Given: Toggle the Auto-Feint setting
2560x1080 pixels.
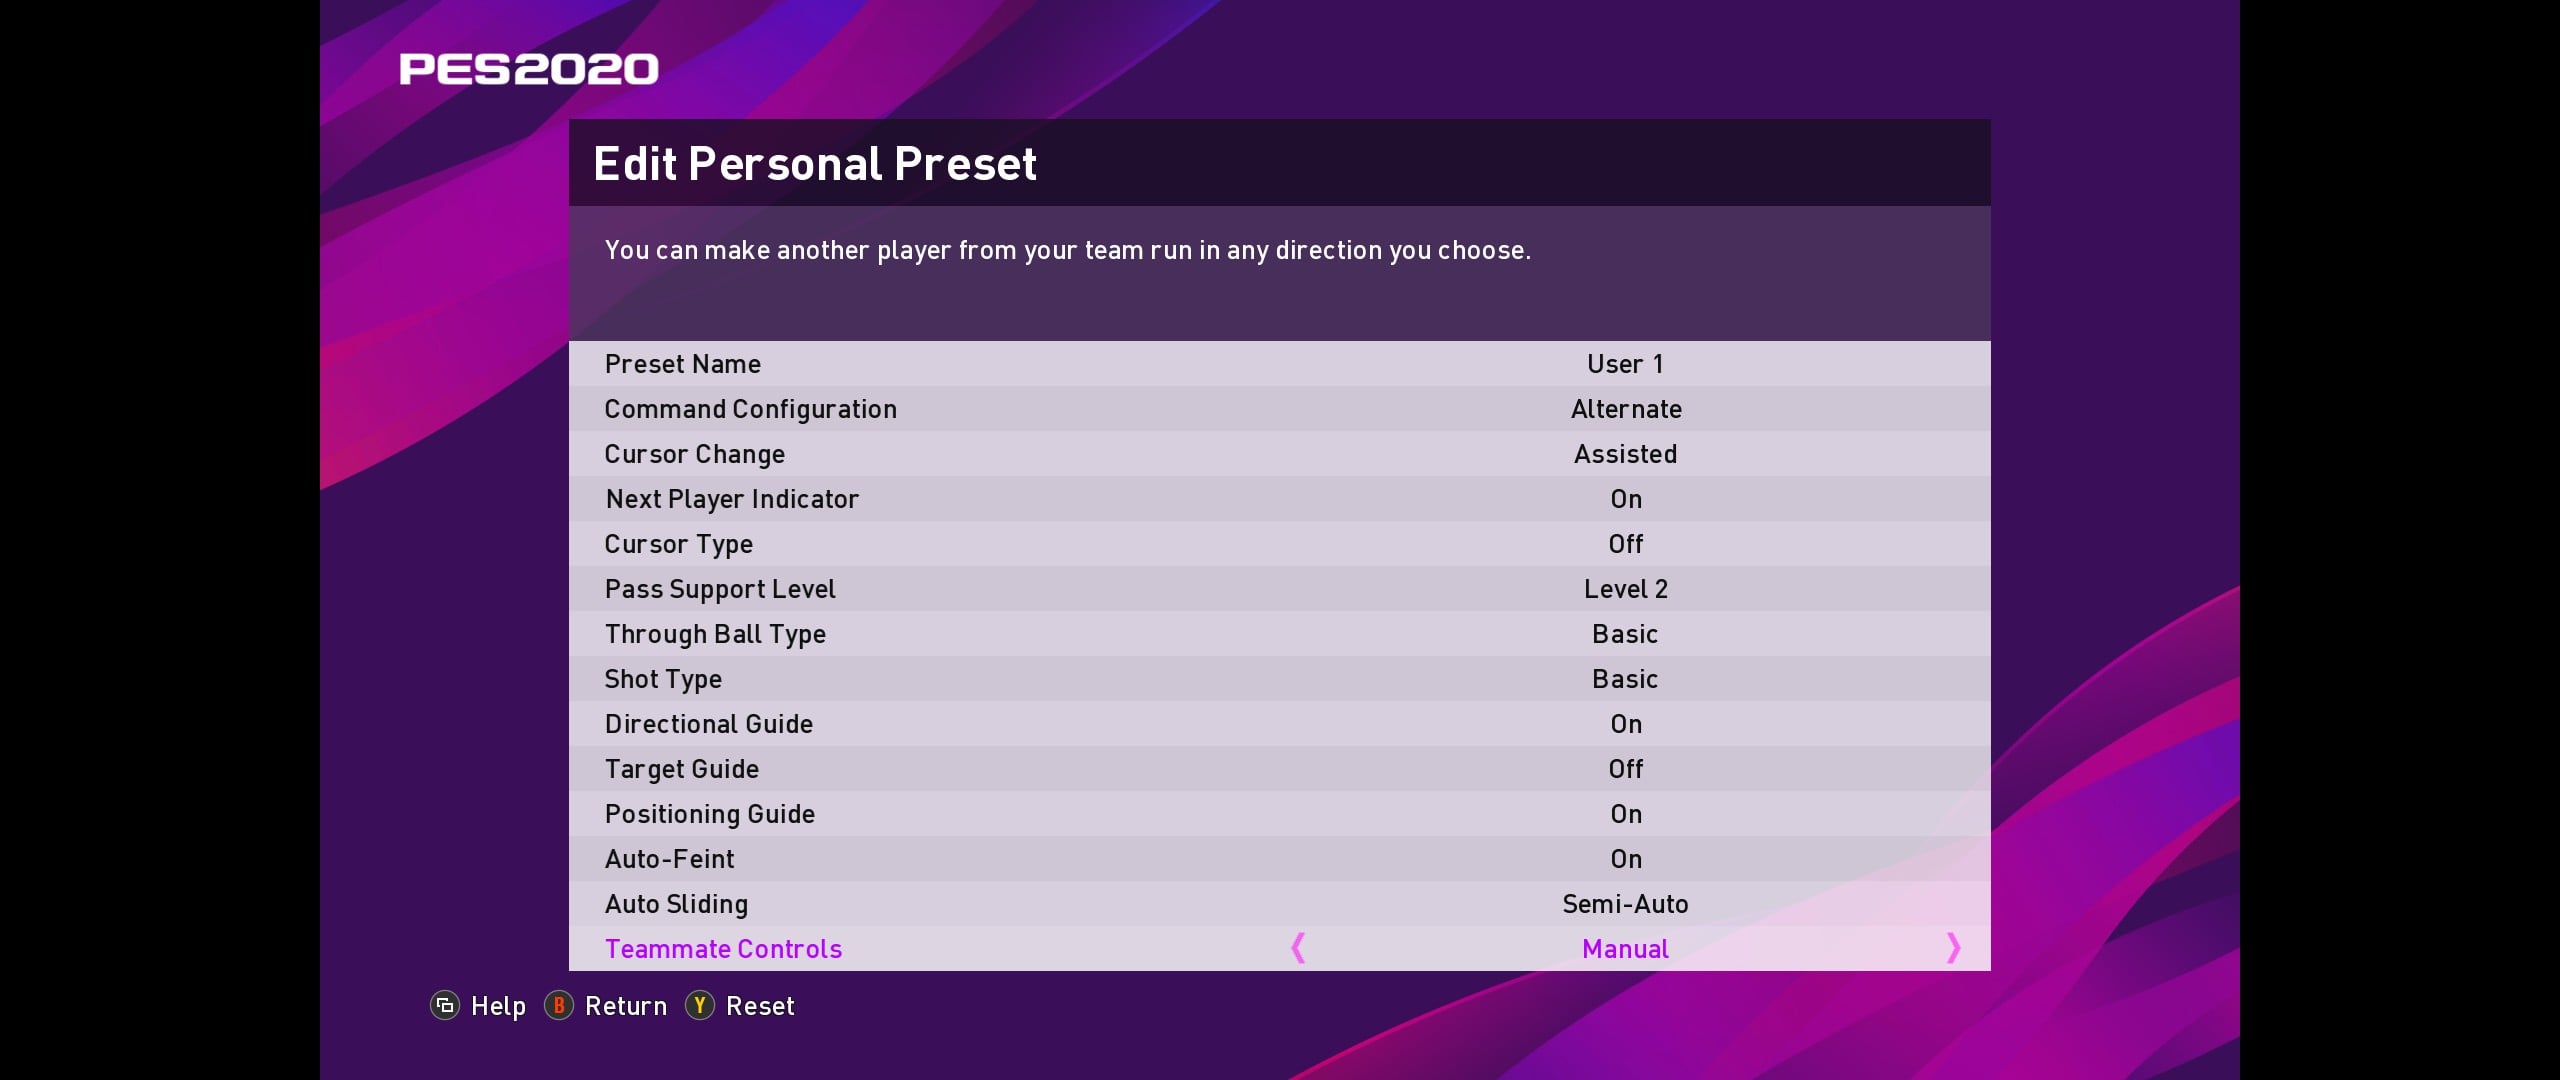Looking at the screenshot, I should [1625, 859].
